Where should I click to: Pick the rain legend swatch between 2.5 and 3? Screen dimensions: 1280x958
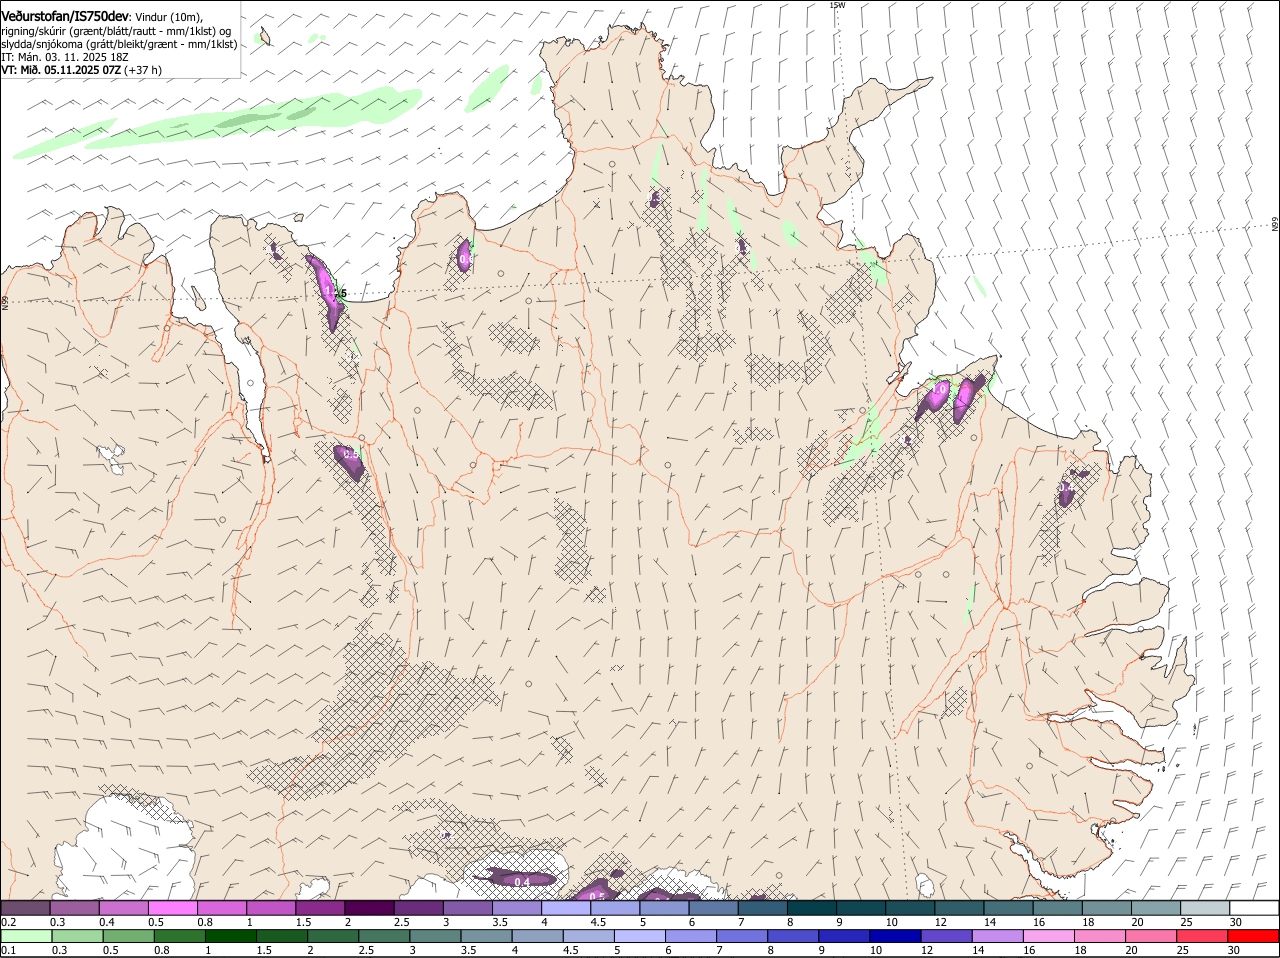[384, 936]
